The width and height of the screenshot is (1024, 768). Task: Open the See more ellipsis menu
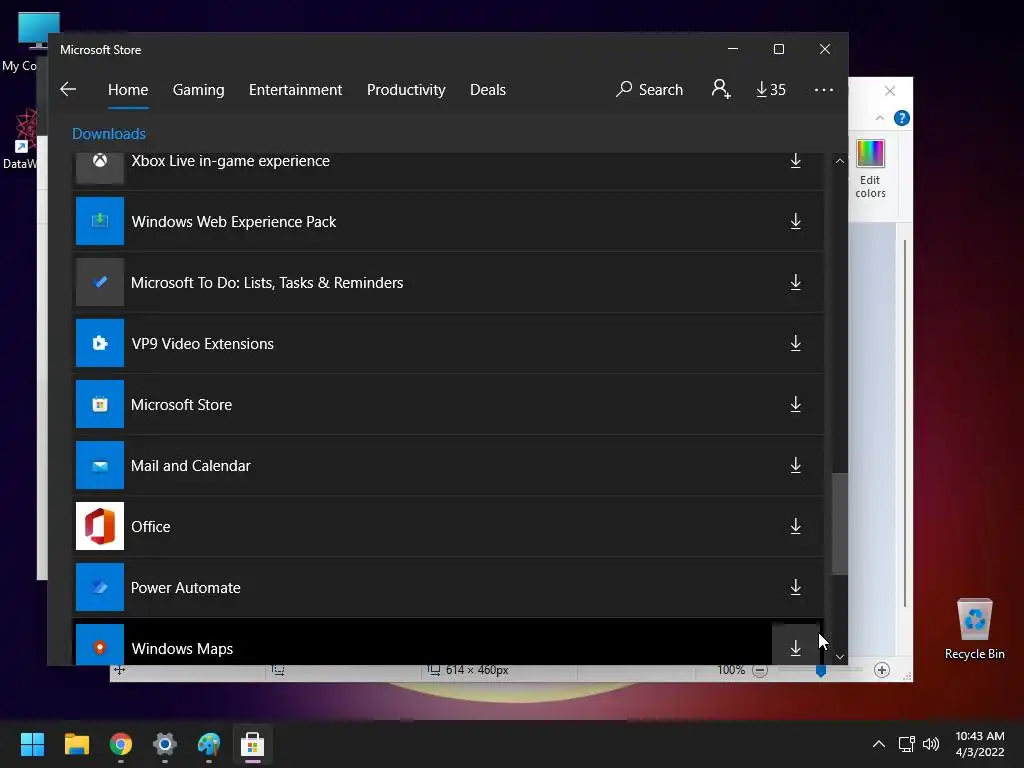point(824,89)
